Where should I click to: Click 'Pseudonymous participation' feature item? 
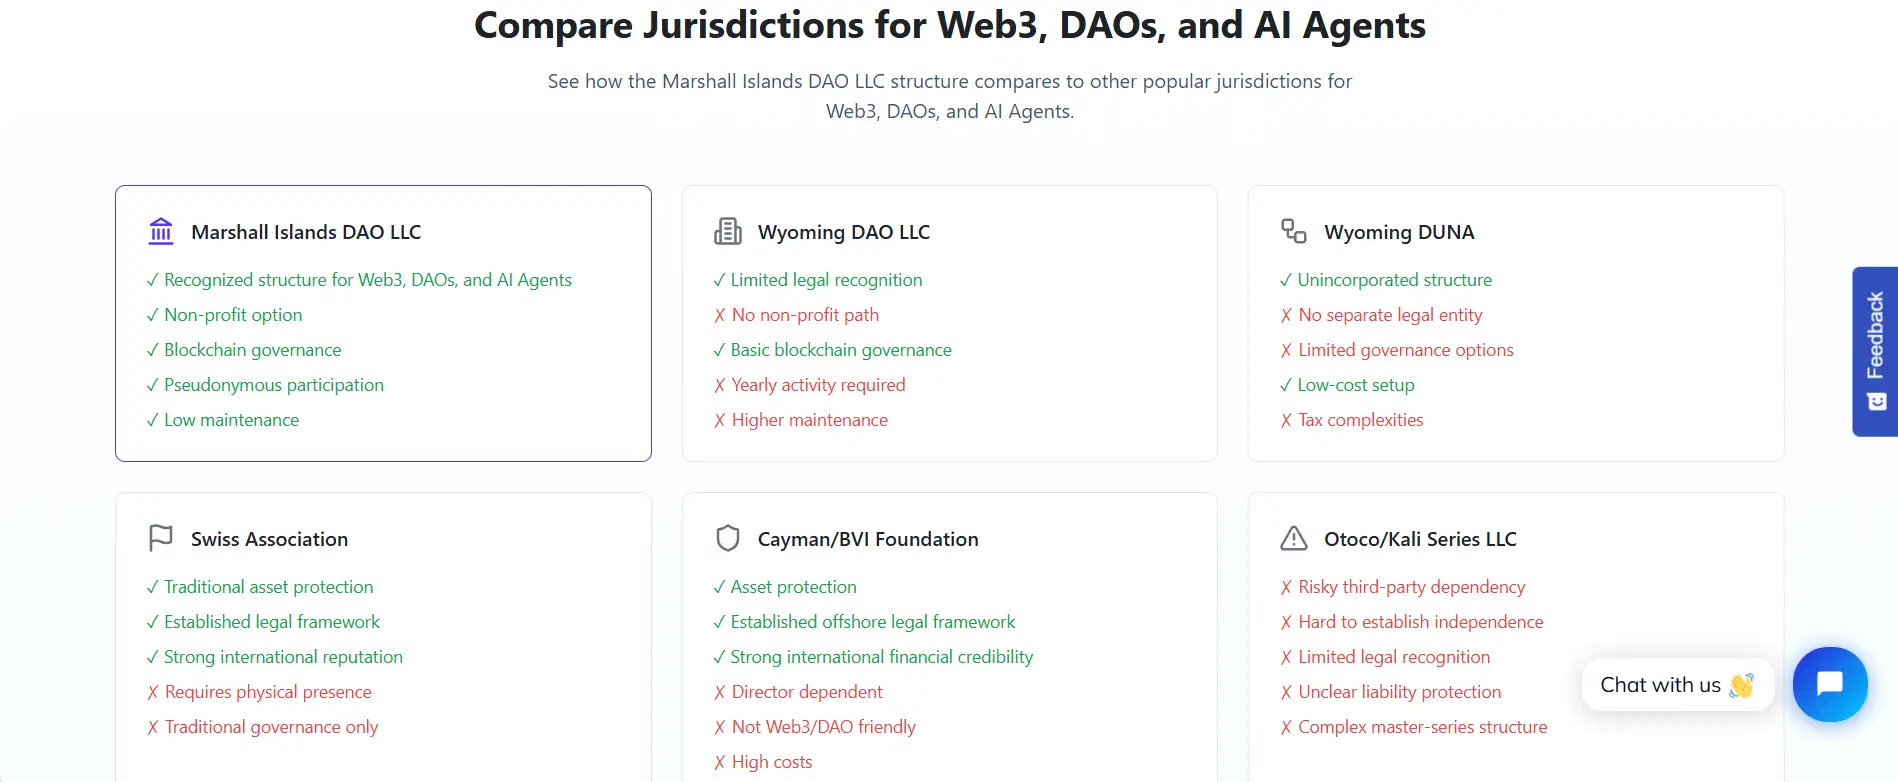[x=273, y=385]
